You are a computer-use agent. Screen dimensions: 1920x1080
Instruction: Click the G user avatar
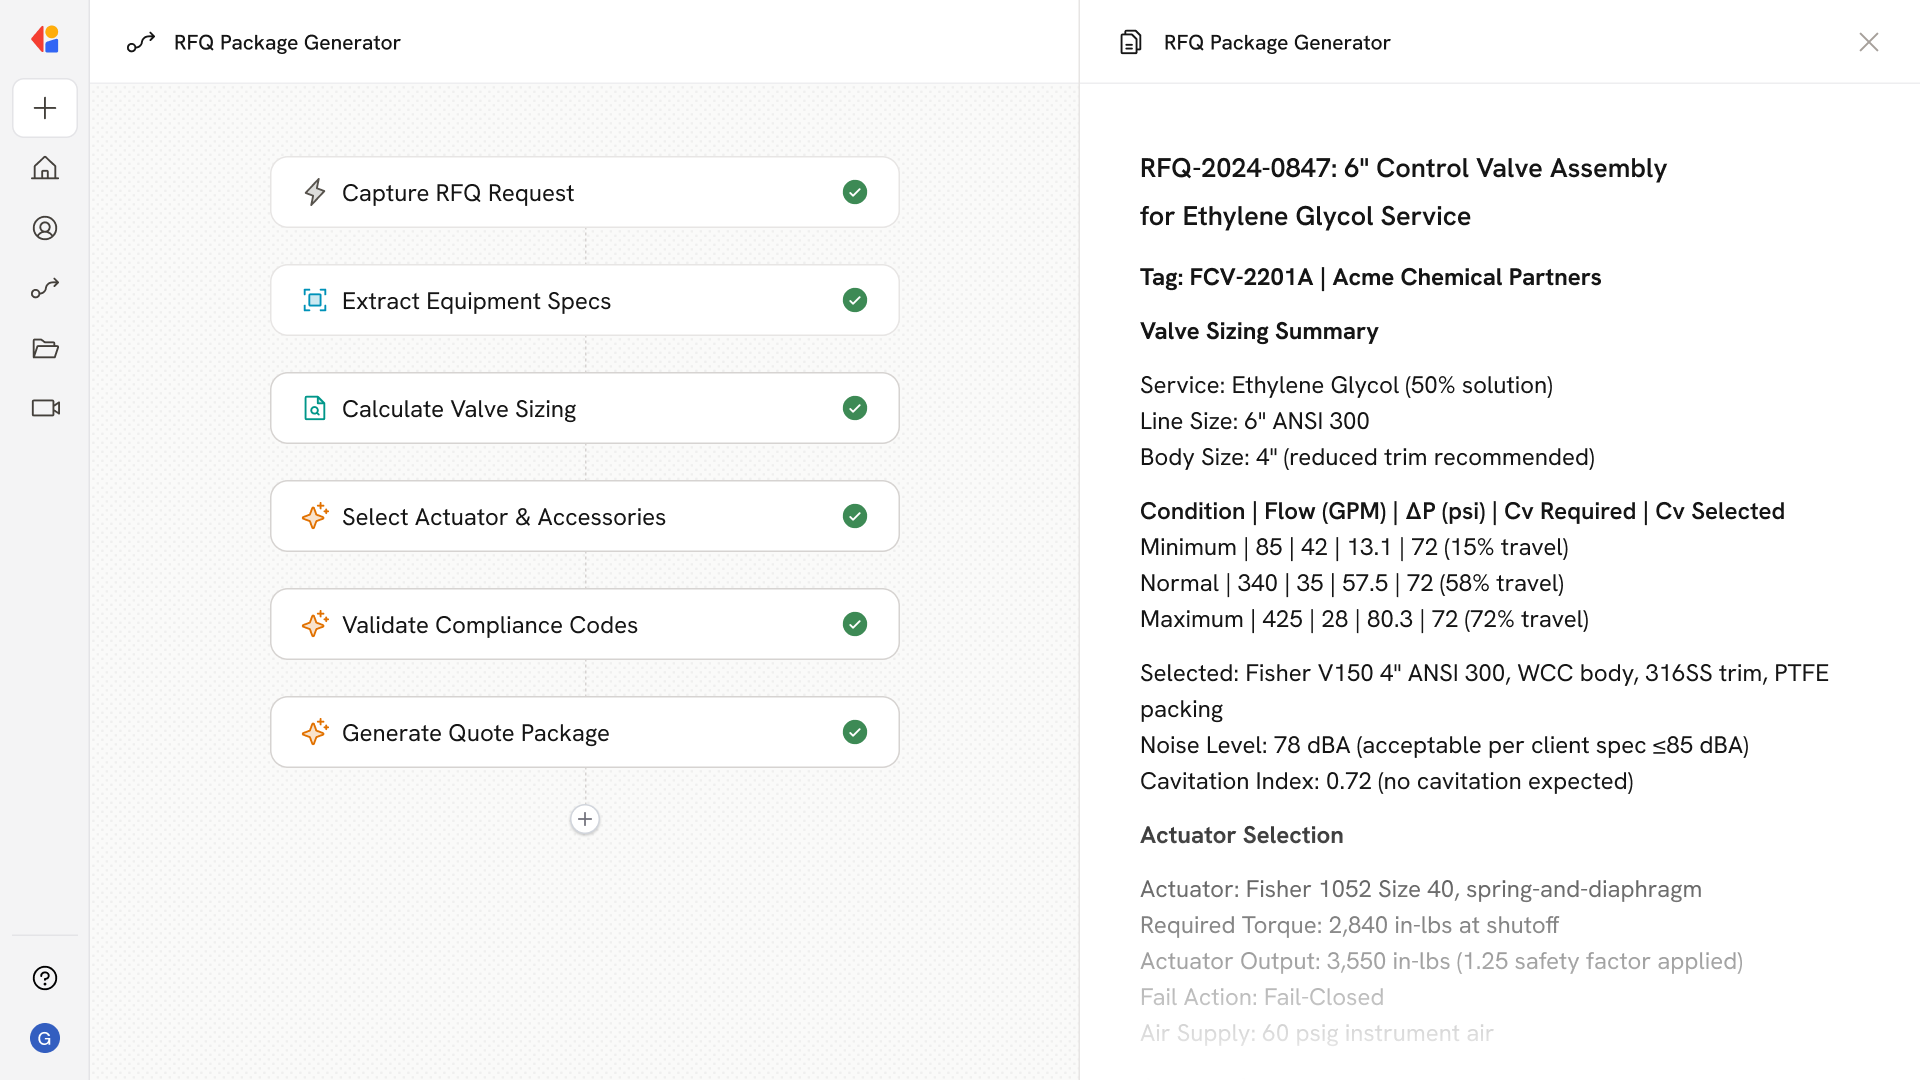pos(45,1038)
